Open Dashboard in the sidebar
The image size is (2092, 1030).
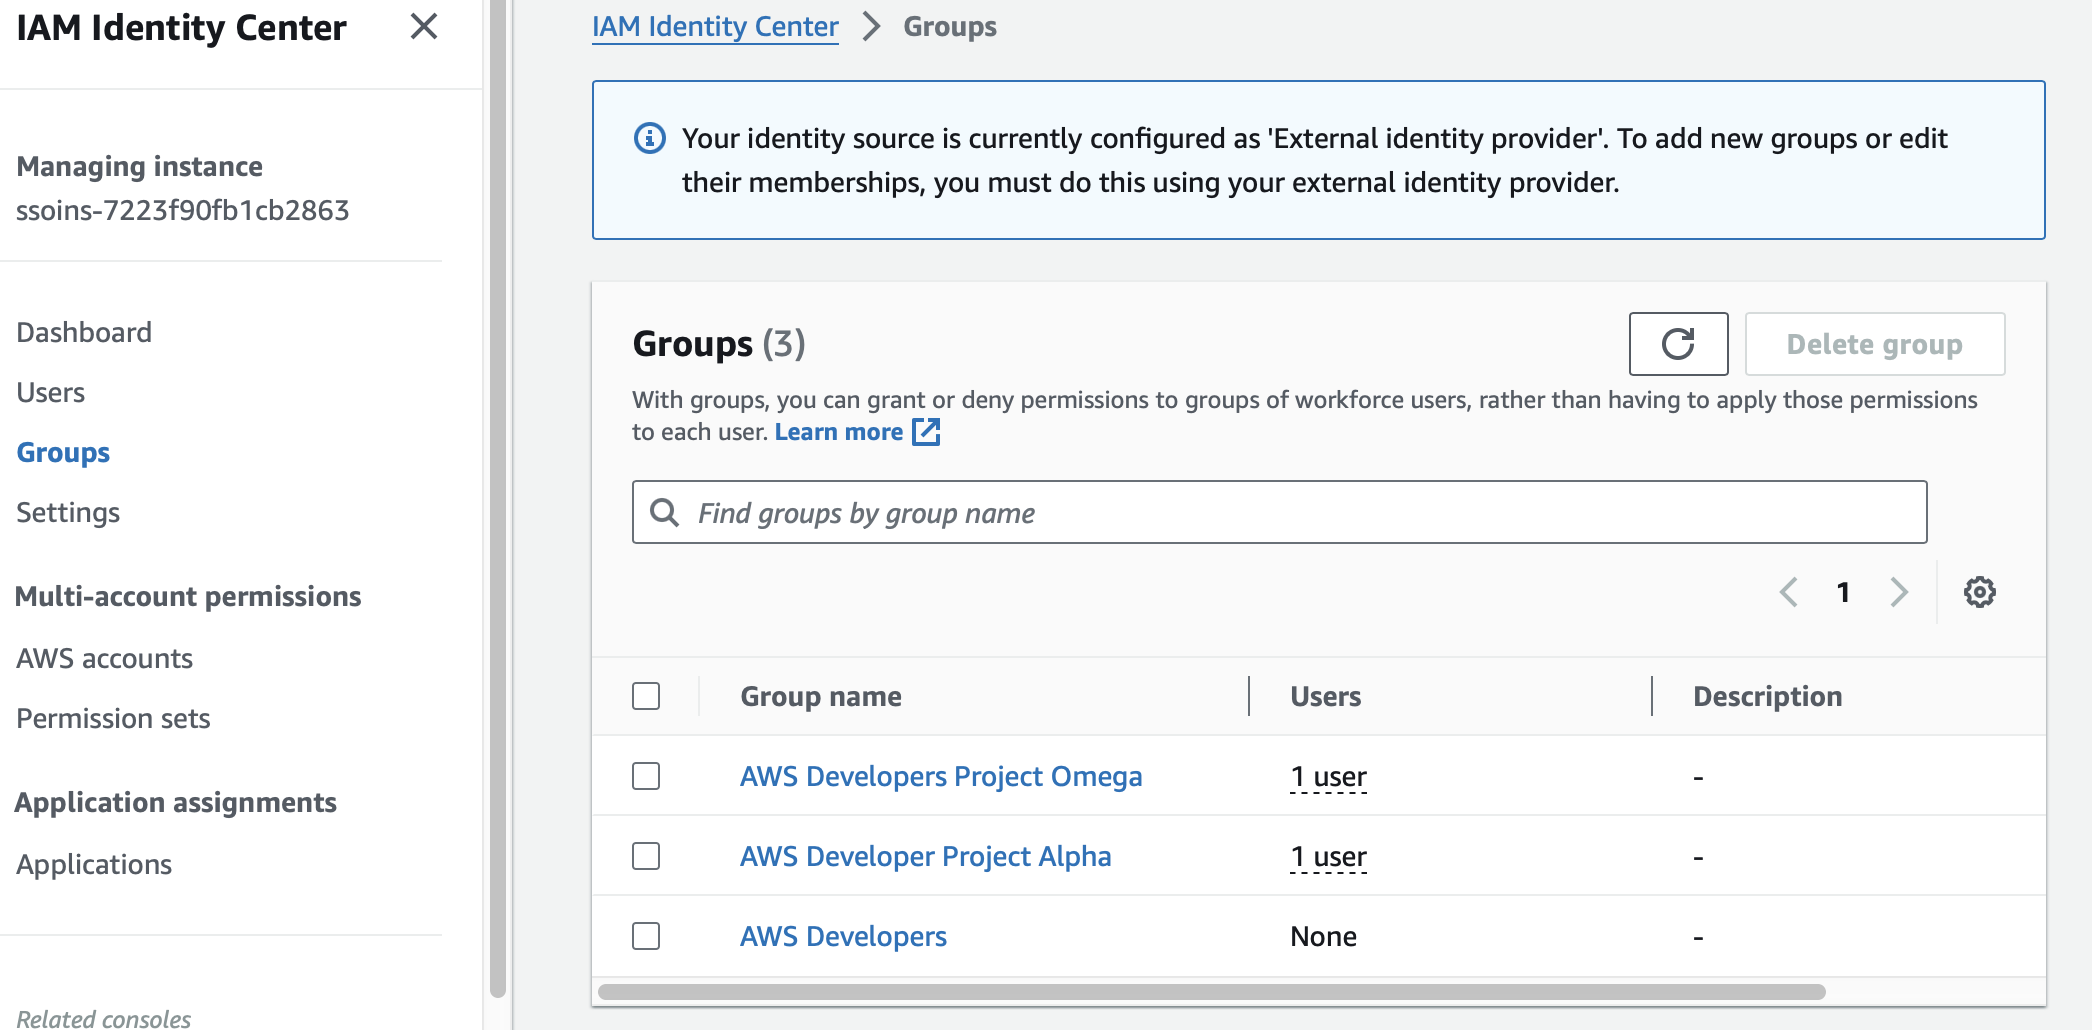click(x=84, y=332)
